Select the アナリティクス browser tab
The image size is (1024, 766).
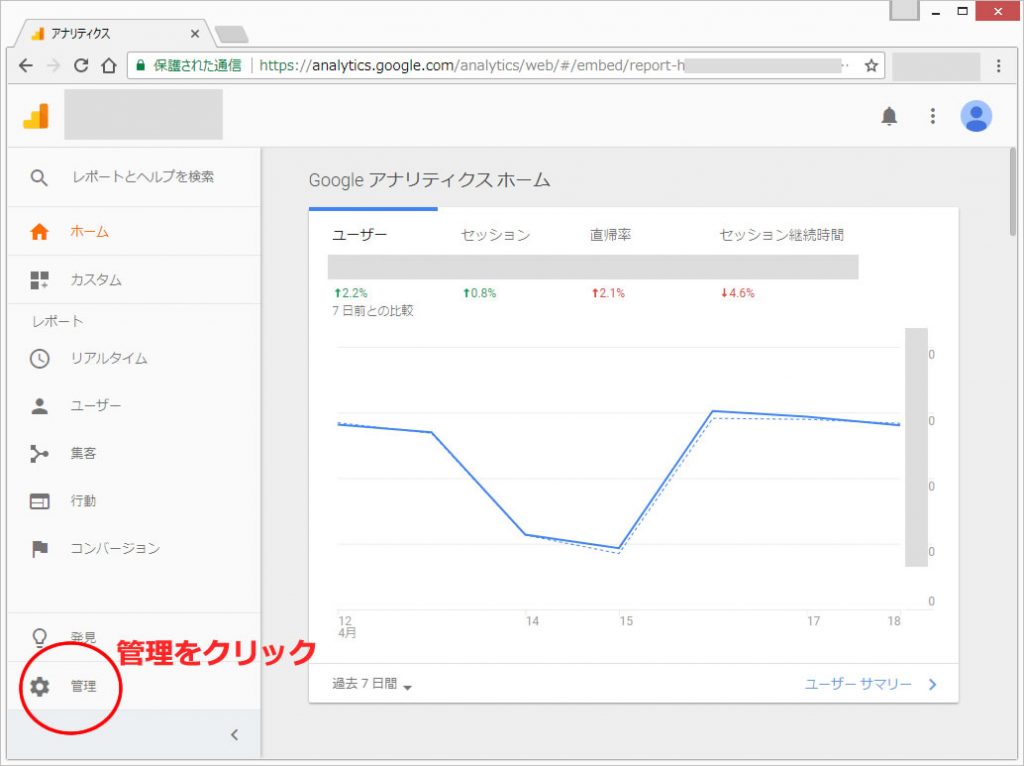tap(111, 33)
